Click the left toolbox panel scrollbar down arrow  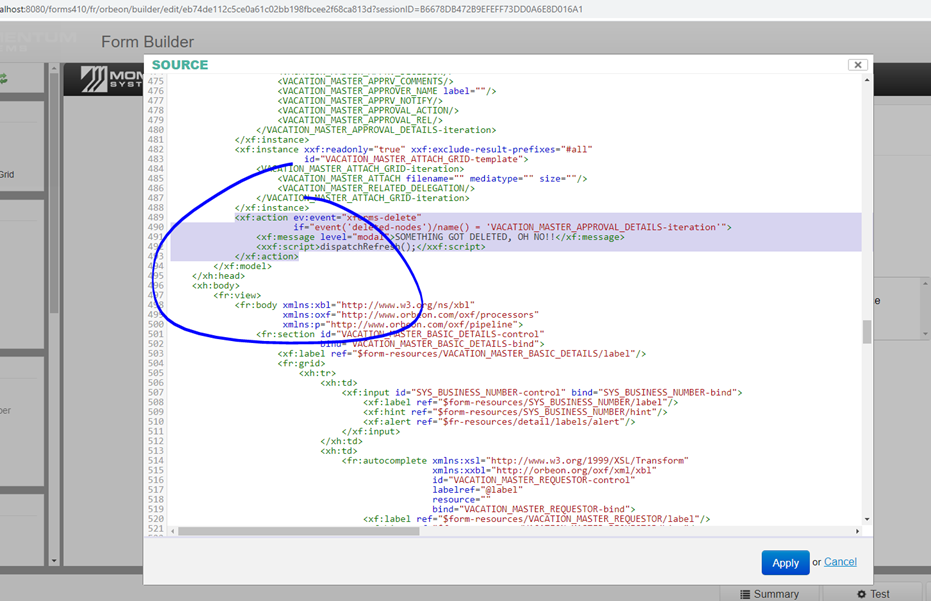[x=54, y=560]
